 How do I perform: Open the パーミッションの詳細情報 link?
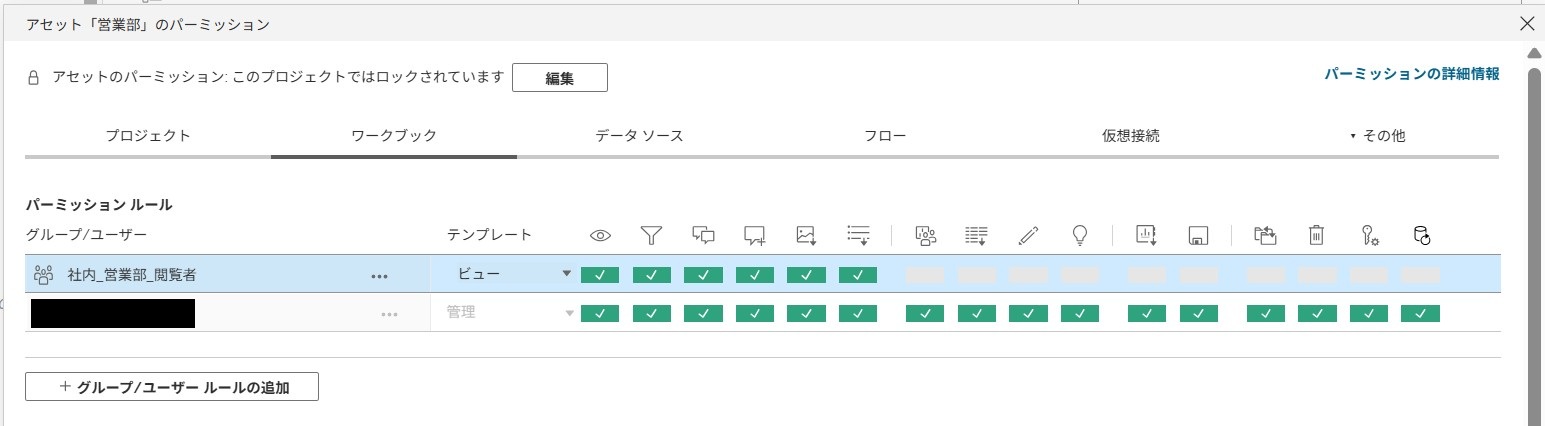click(x=1411, y=74)
